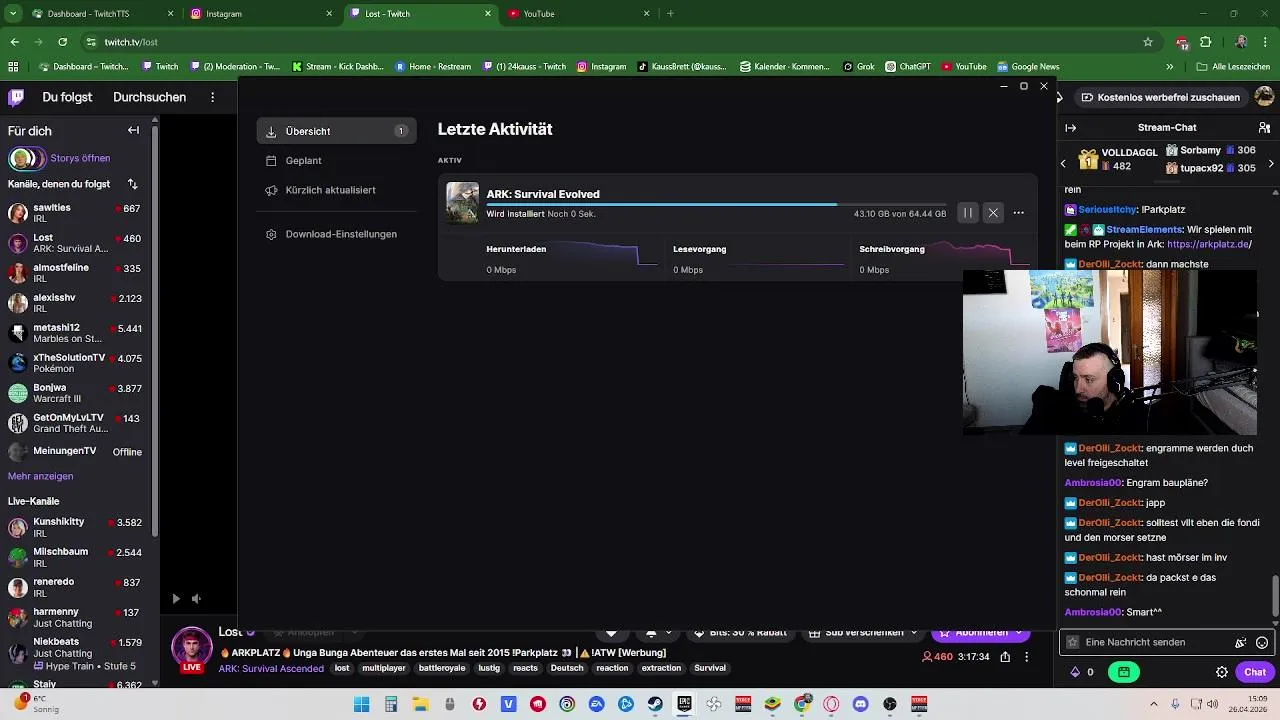Collapse the Für dich sidebar

pos(133,131)
